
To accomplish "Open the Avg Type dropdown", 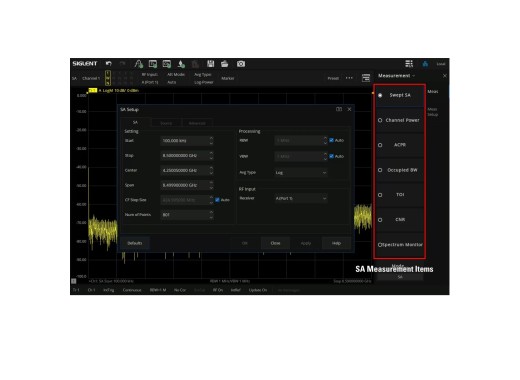I will [301, 172].
